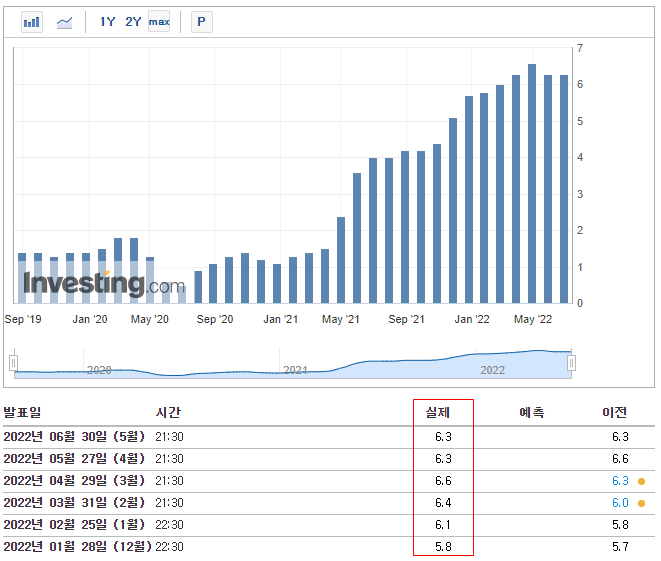Click actual value 6.1 for 02월 25일
661x561 pixels.
click(443, 525)
